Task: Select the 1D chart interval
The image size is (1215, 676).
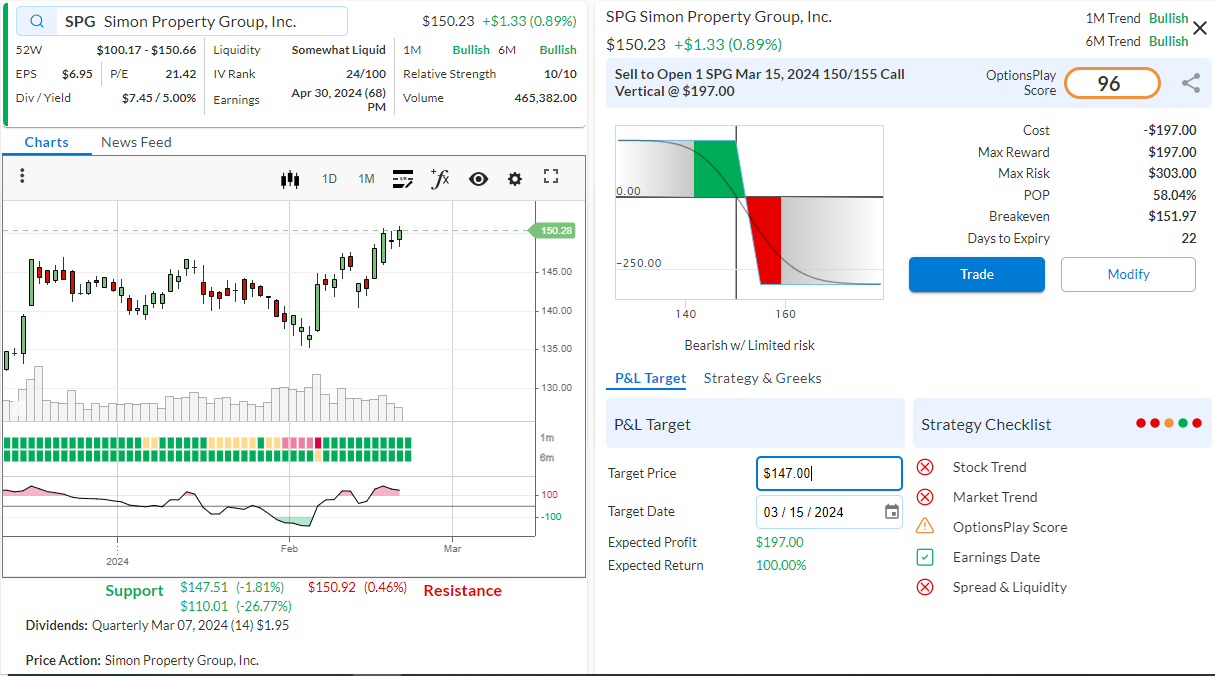Action: coord(329,179)
